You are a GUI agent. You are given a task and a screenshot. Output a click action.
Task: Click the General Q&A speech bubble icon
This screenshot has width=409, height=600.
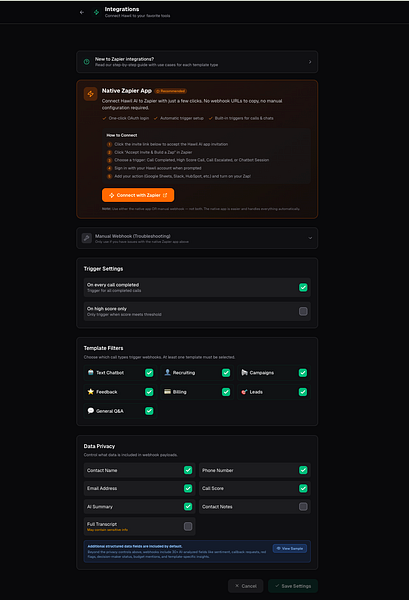click(91, 411)
